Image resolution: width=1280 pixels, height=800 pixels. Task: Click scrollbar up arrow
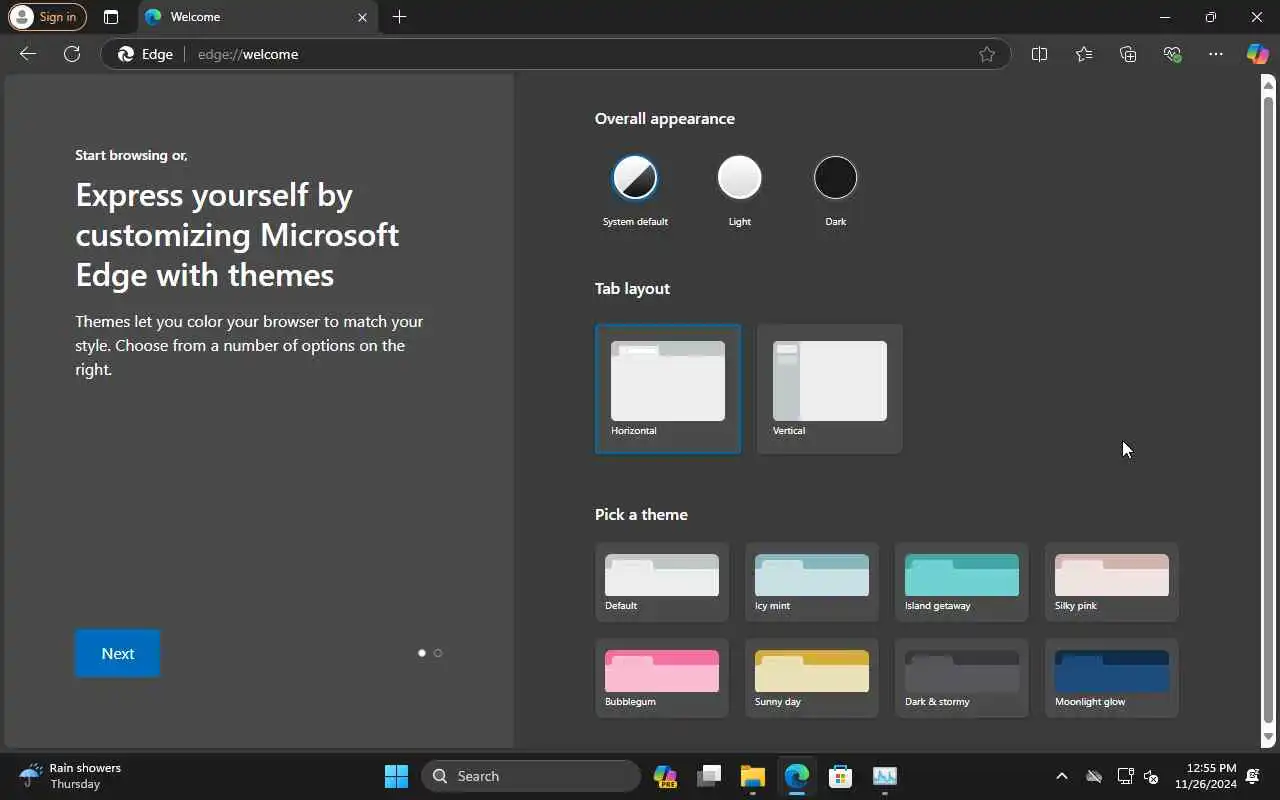[1268, 84]
